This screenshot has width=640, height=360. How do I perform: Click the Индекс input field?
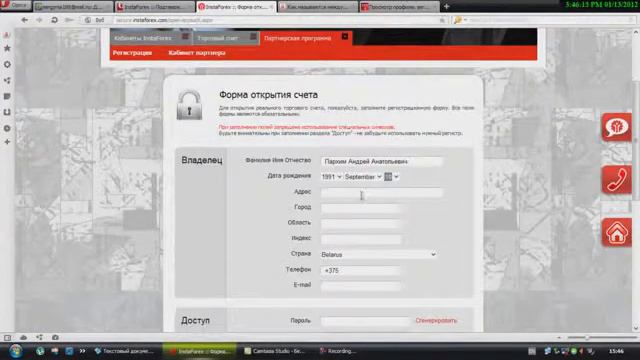coord(361,239)
